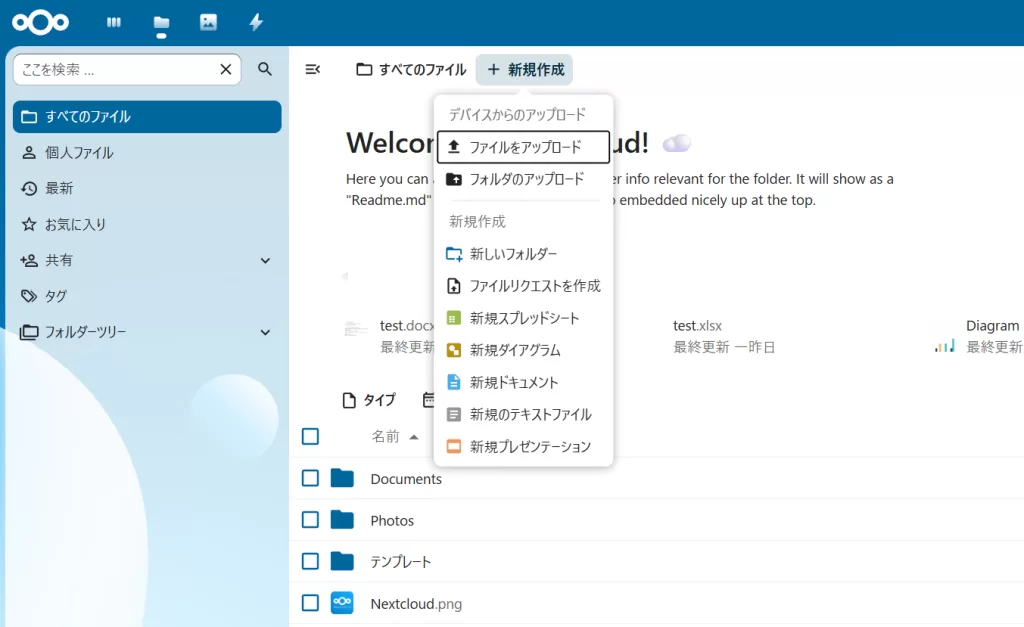The height and width of the screenshot is (627, 1024).
Task: Check the Documents folder checkbox
Action: point(310,478)
